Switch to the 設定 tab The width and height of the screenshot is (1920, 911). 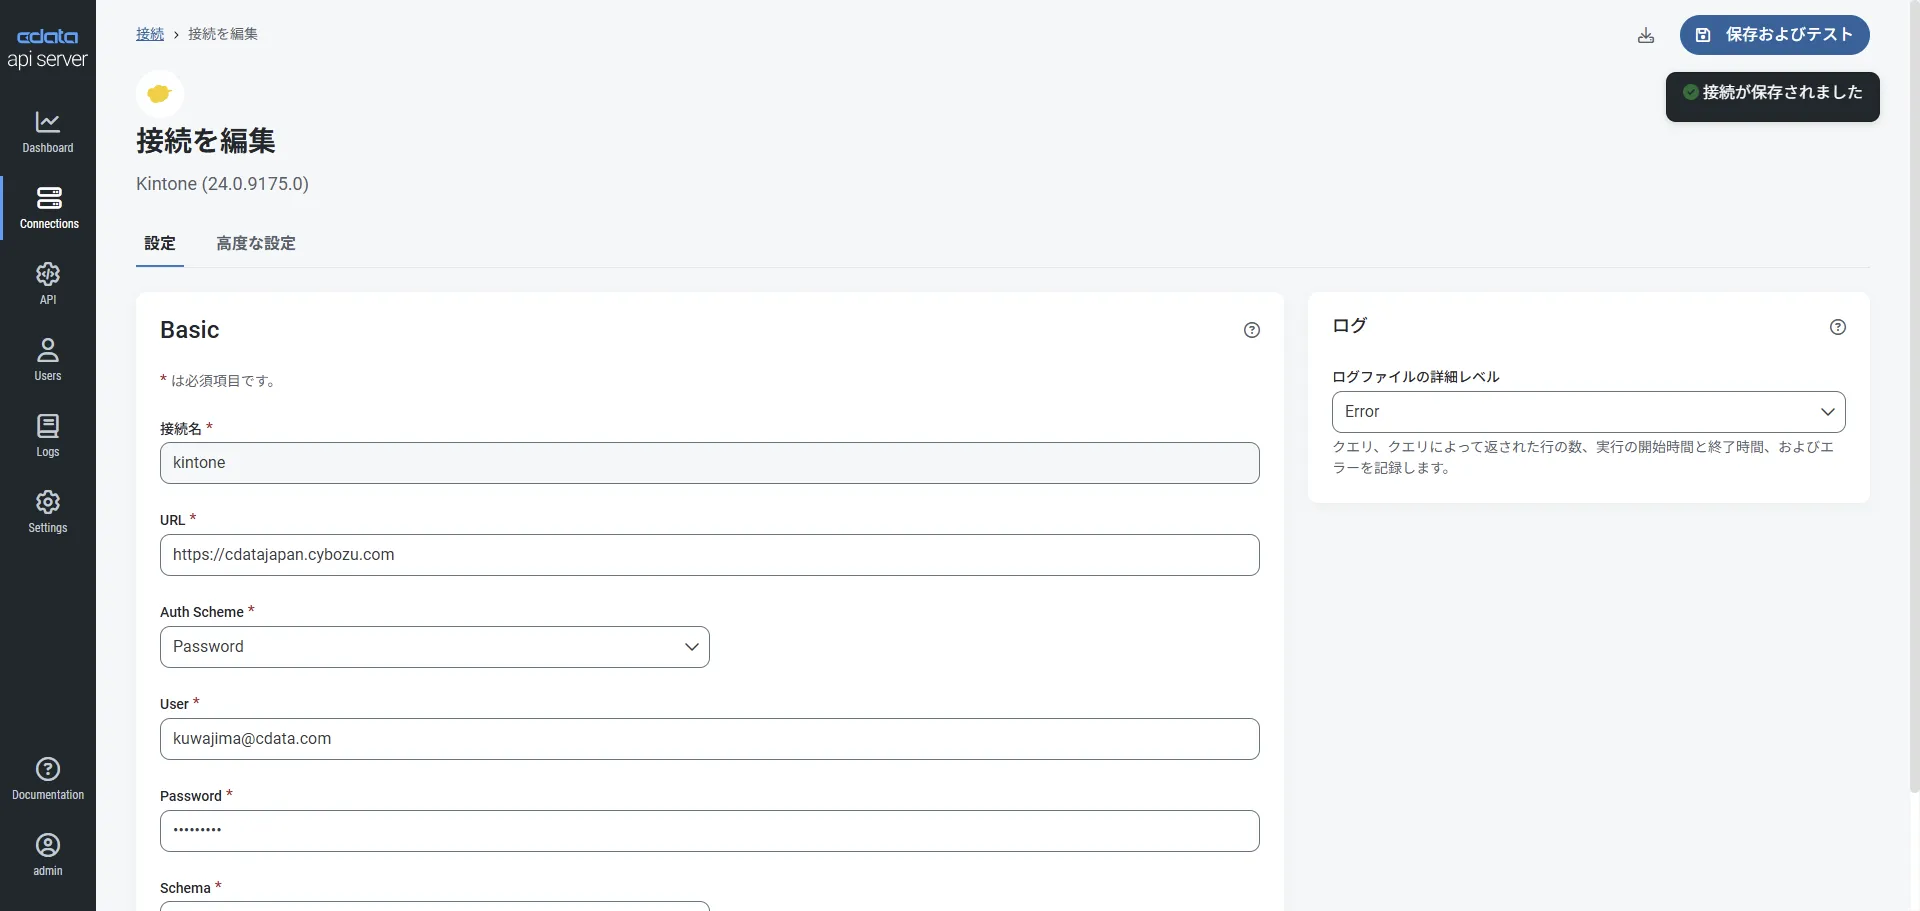tap(160, 243)
